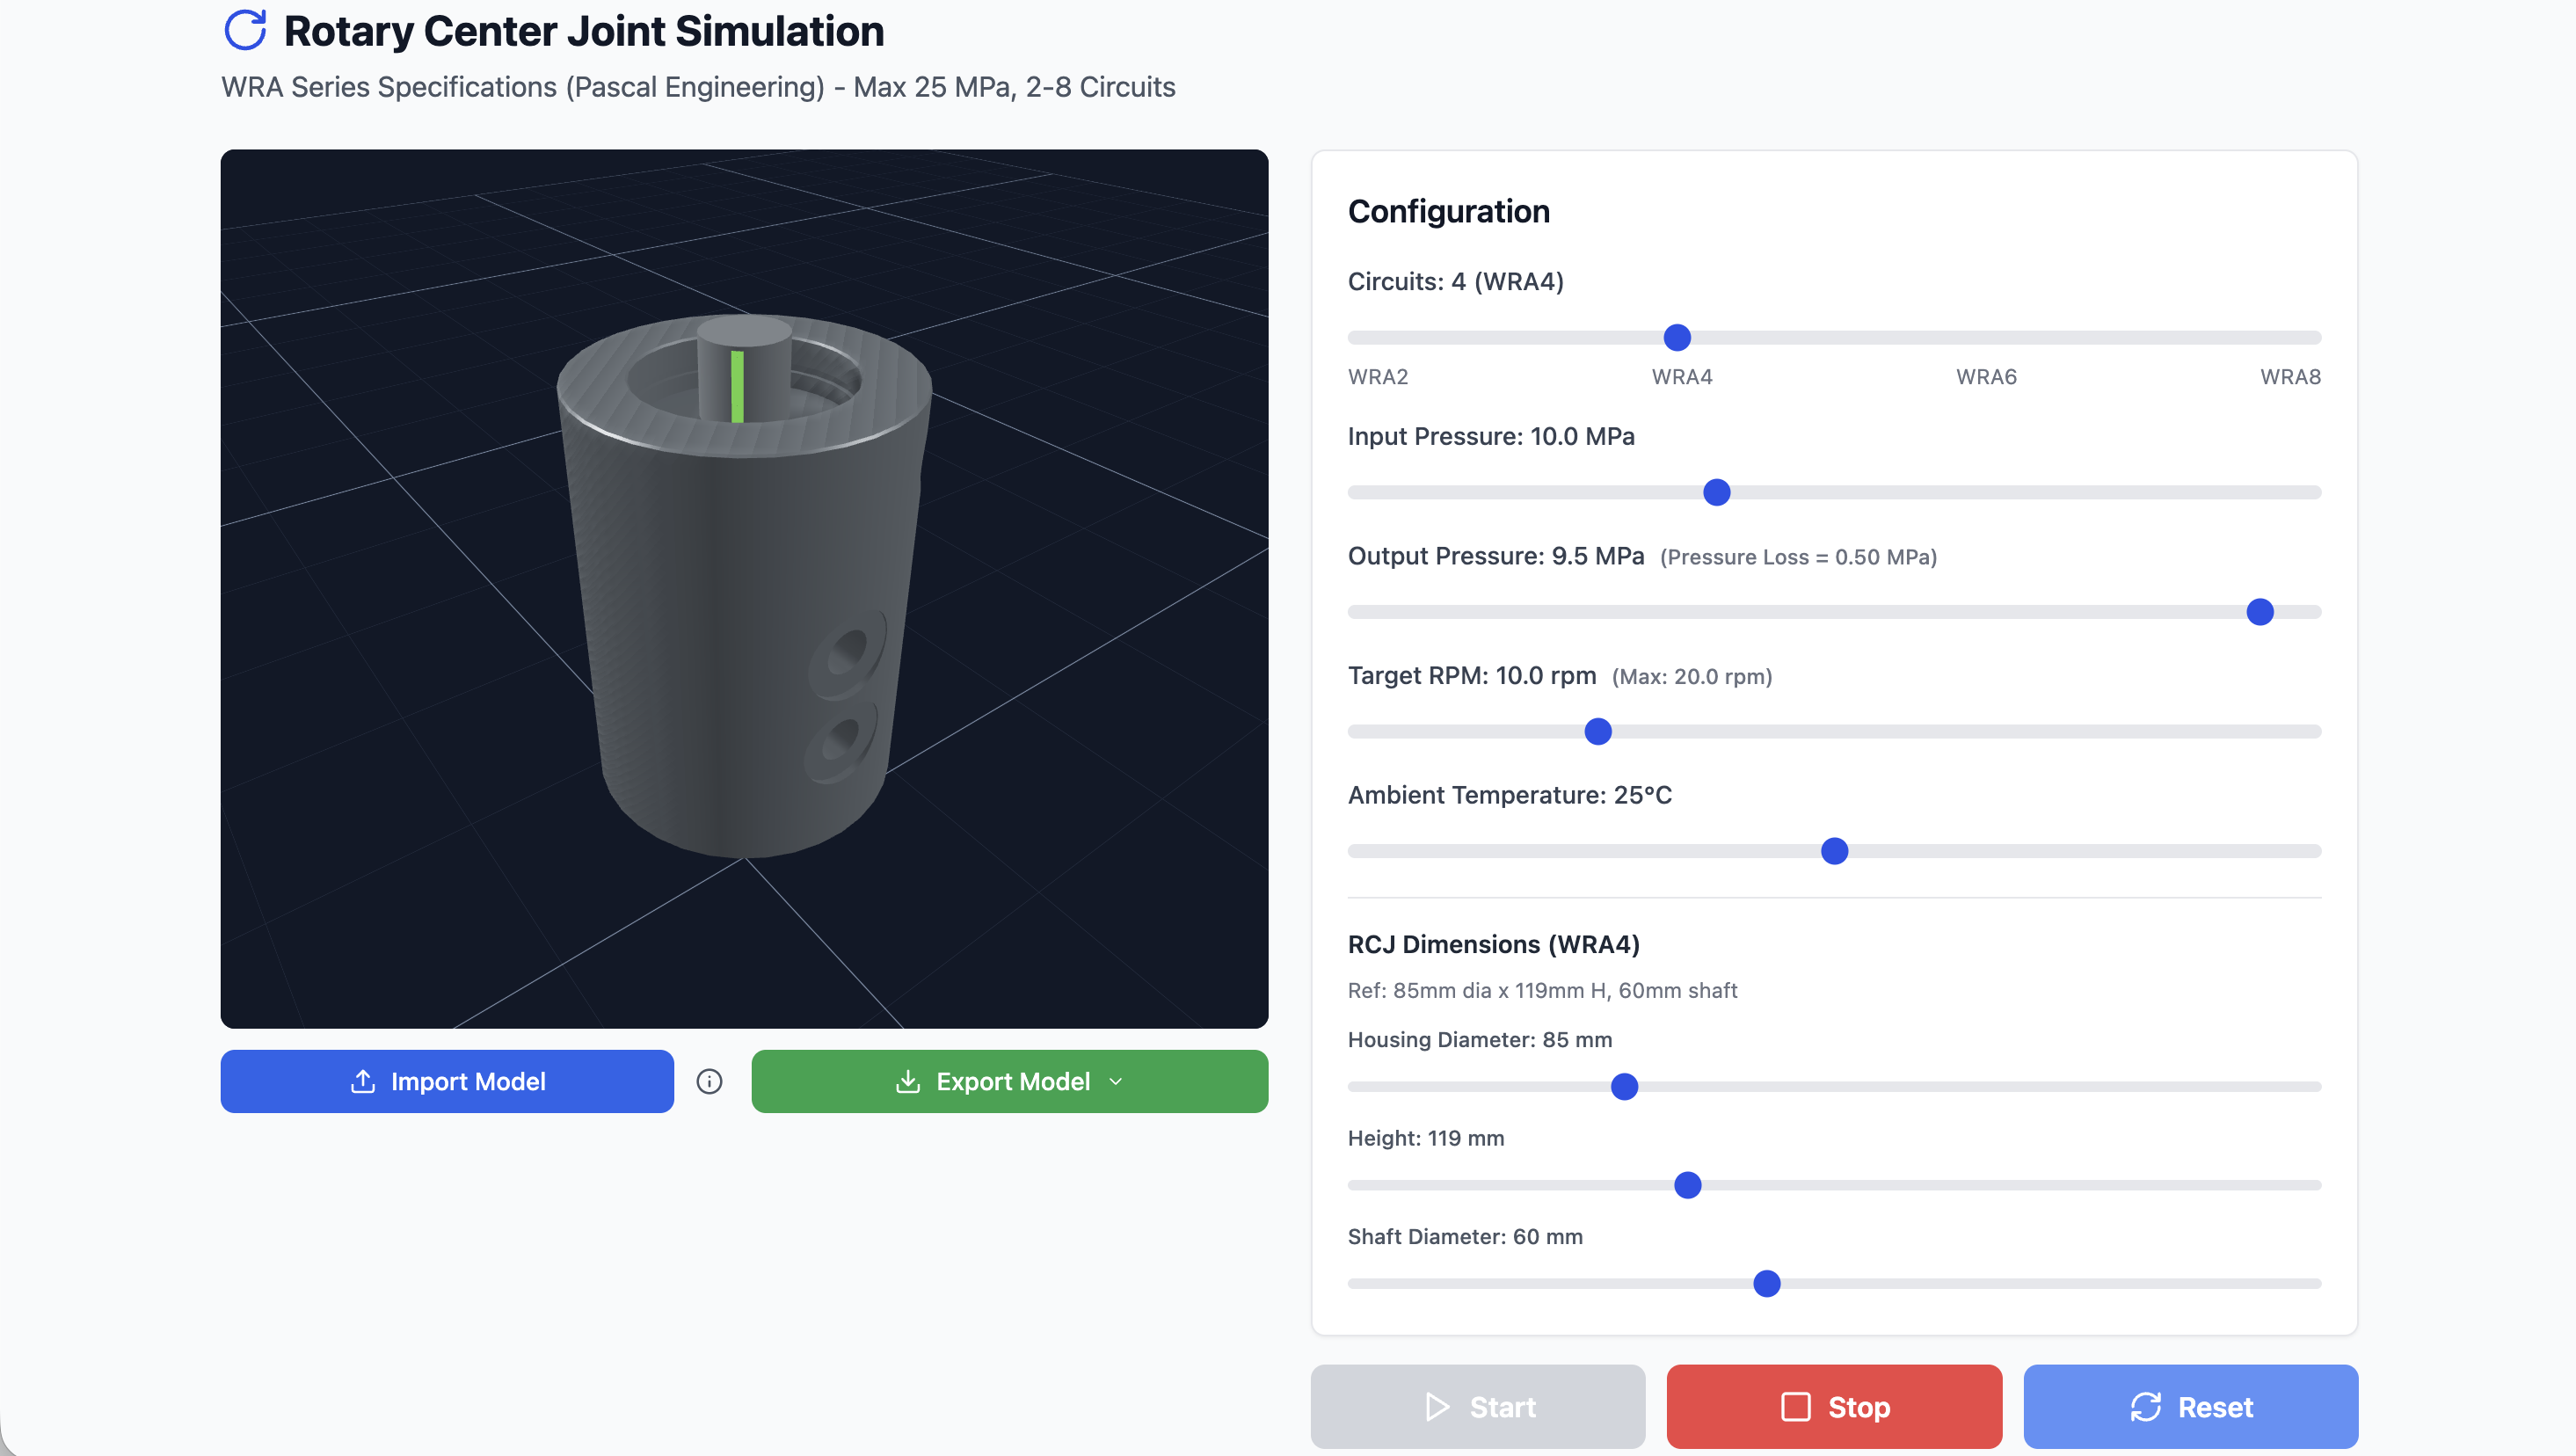The width and height of the screenshot is (2576, 1456).
Task: Click the Shaft Diameter slider handle
Action: (1767, 1283)
